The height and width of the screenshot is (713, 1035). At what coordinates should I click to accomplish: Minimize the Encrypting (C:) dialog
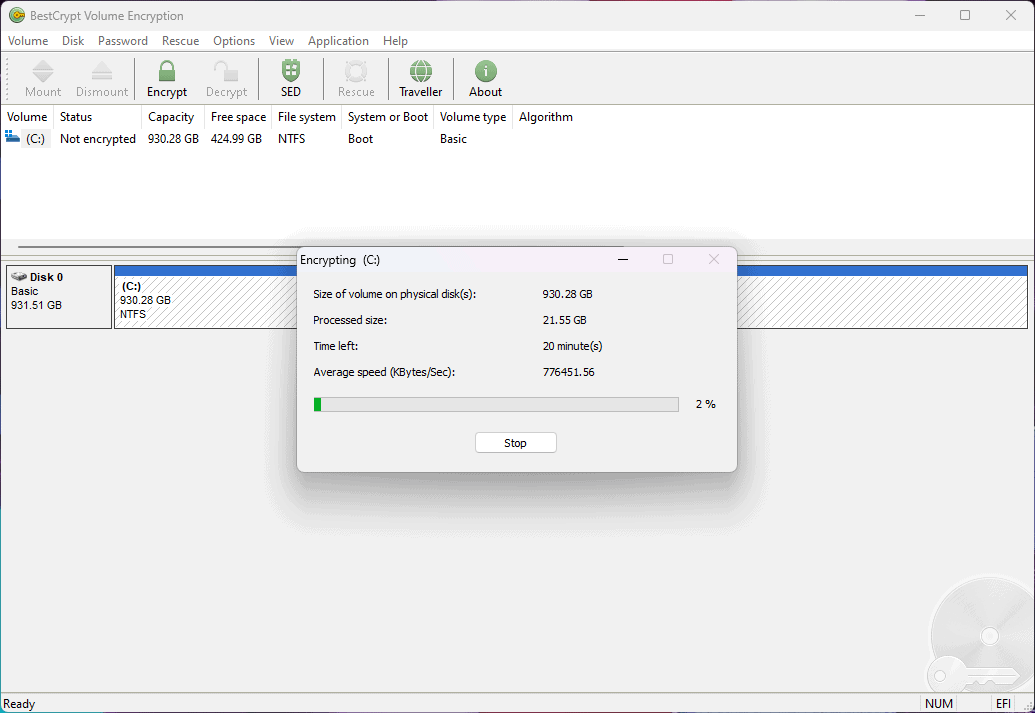pos(622,259)
